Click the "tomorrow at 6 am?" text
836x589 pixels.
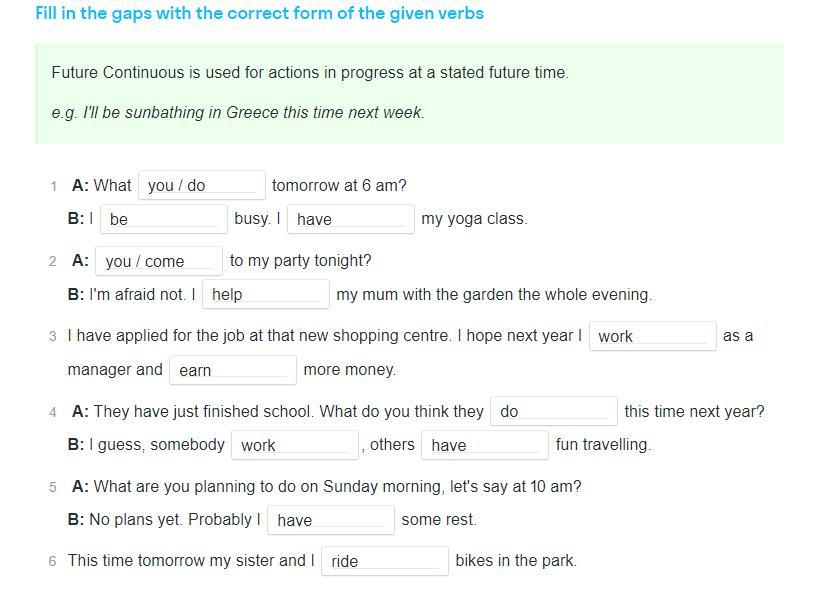(339, 185)
